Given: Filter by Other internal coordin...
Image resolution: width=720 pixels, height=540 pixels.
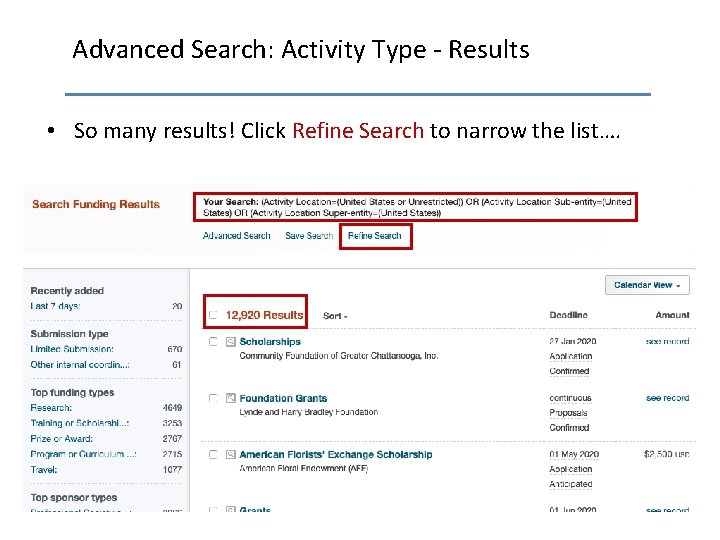Looking at the screenshot, I should (80, 365).
